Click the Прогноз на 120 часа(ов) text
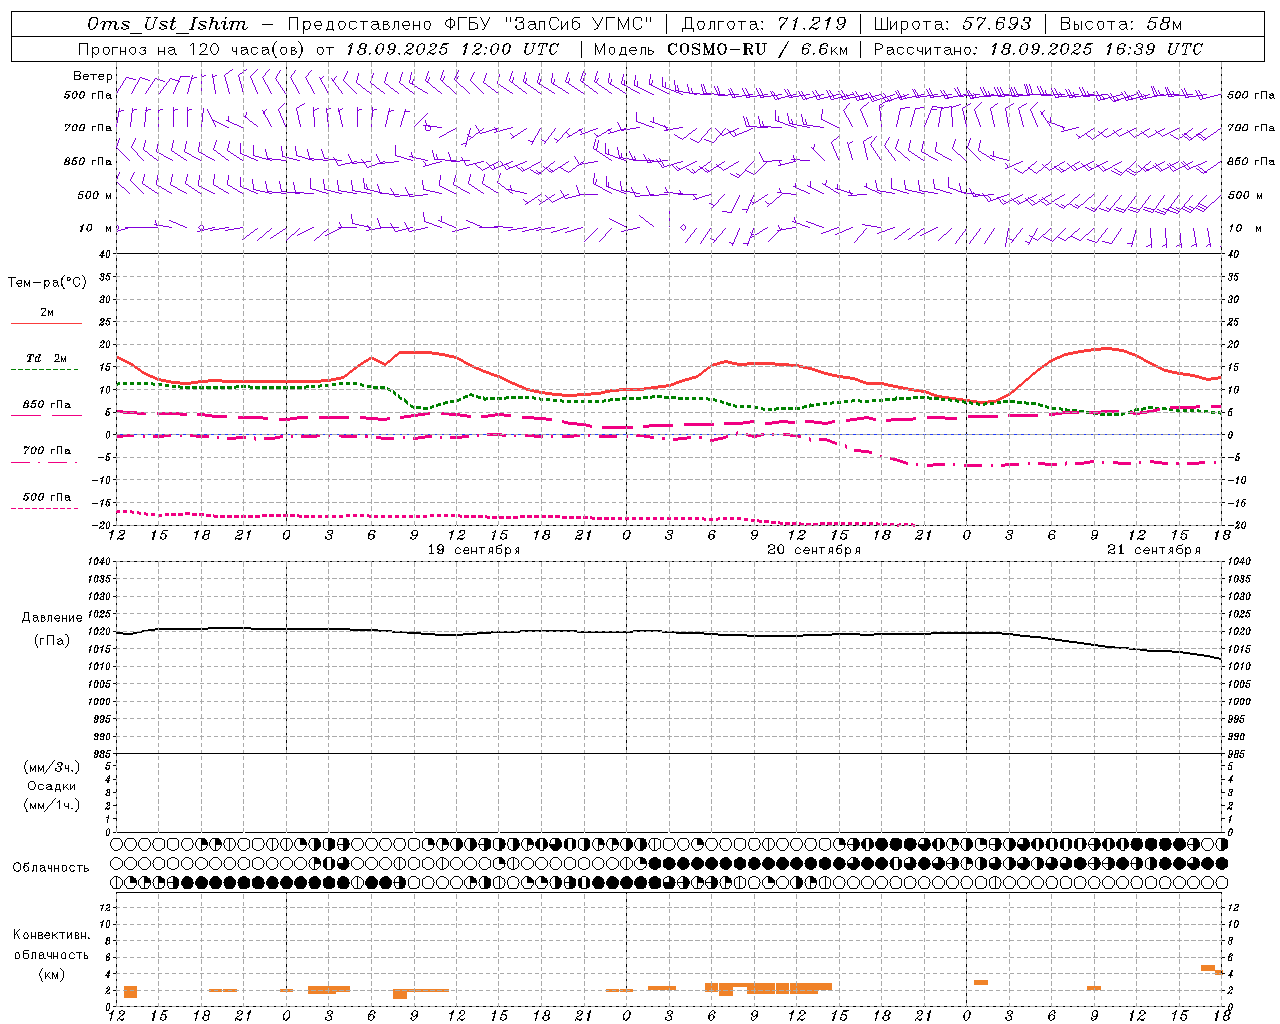1280x1024 pixels. point(192,49)
